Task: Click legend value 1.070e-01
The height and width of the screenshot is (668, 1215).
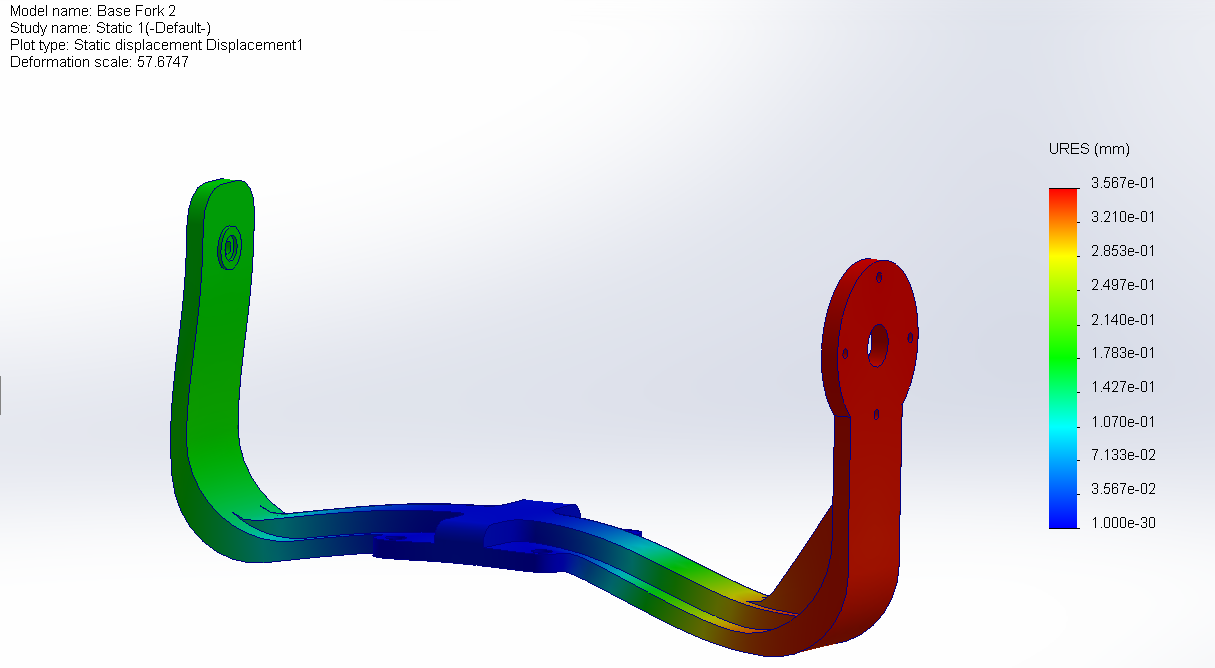Action: click(1124, 421)
